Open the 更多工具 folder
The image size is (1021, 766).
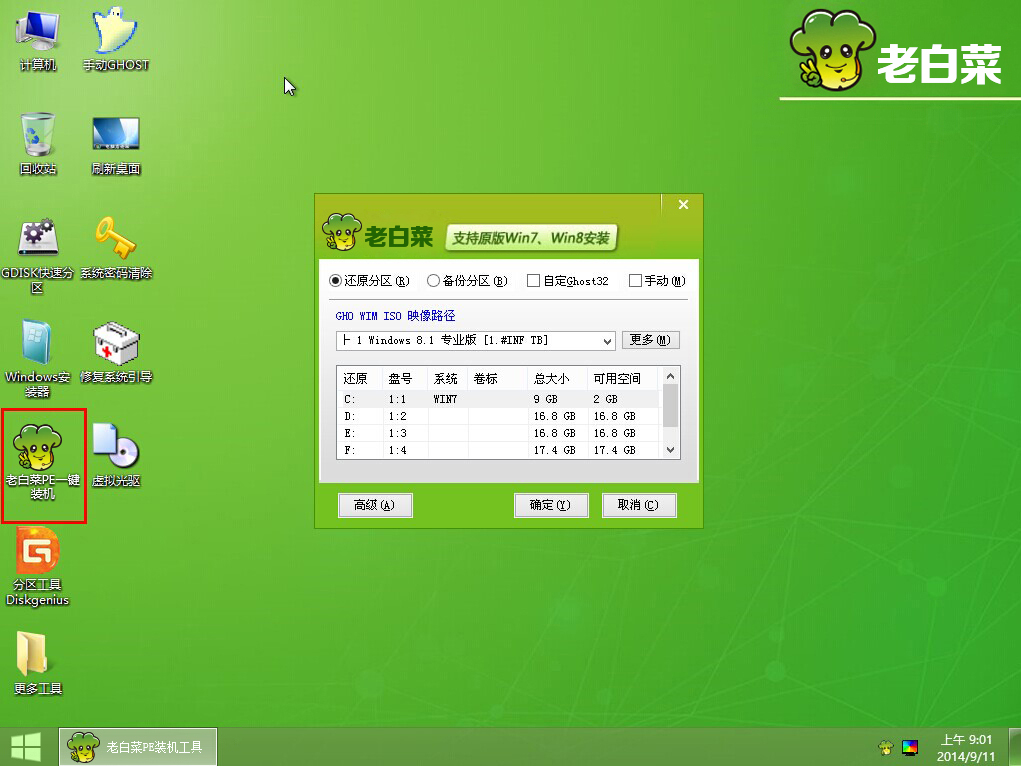[x=38, y=664]
